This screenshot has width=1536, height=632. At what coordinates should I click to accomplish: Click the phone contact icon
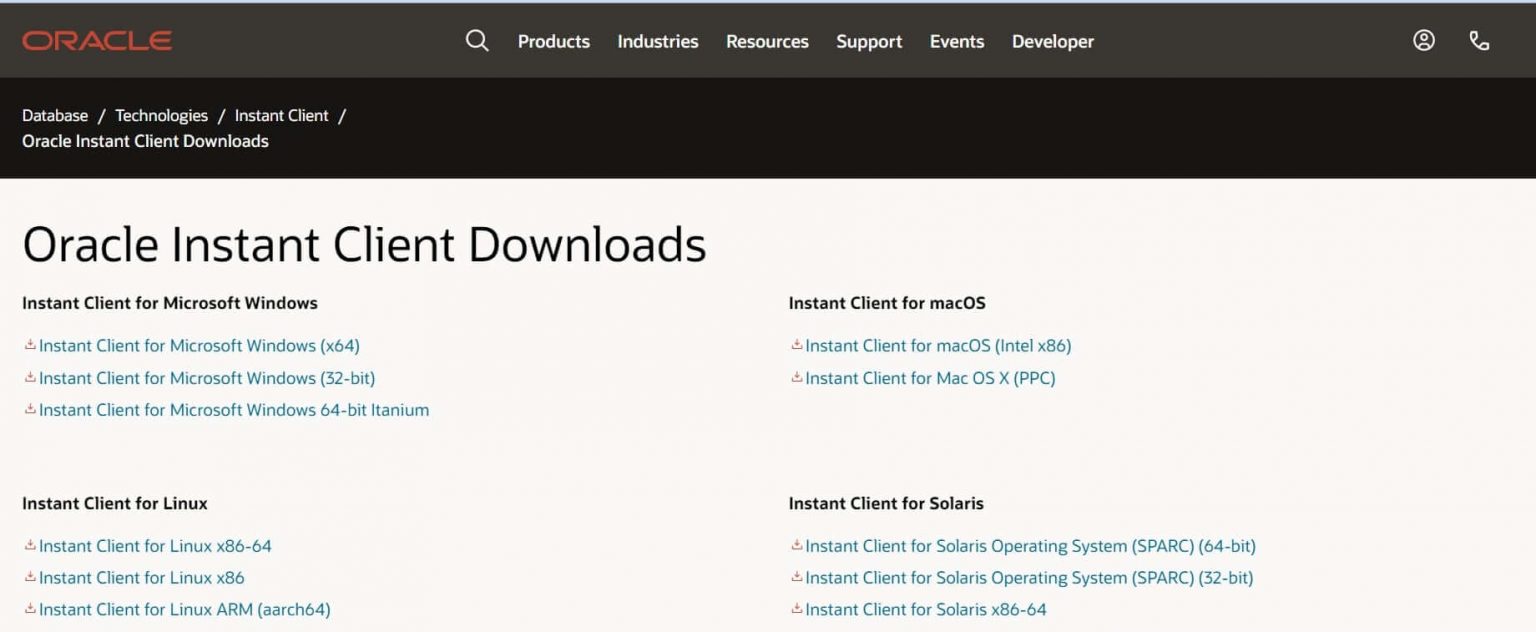[x=1479, y=41]
